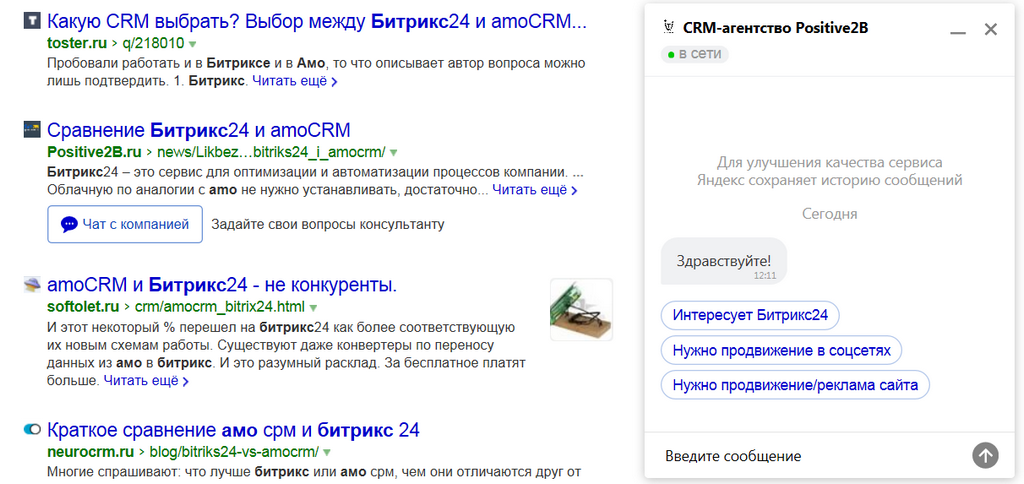1024x484 pixels.
Task: Expand the toster.ru URL dropdown arrow
Action: tap(193, 44)
